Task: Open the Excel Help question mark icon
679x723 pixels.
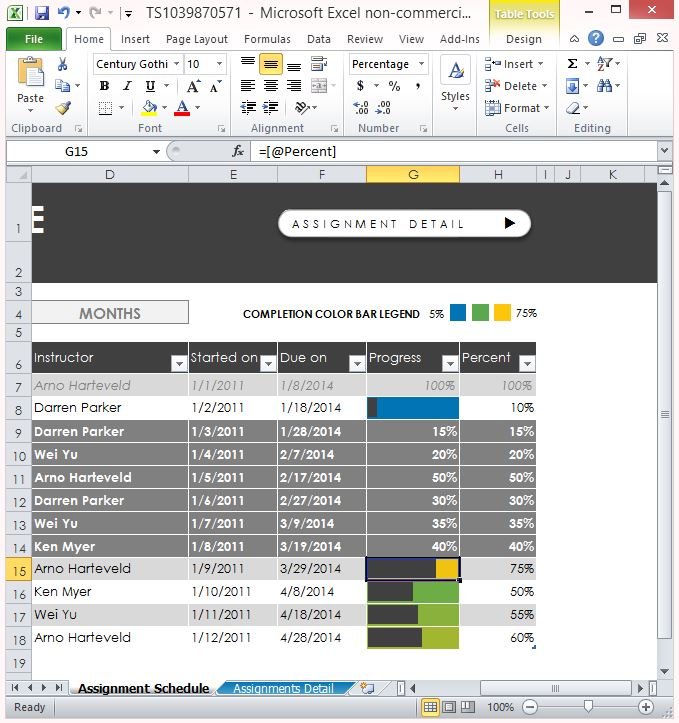Action: (x=596, y=39)
